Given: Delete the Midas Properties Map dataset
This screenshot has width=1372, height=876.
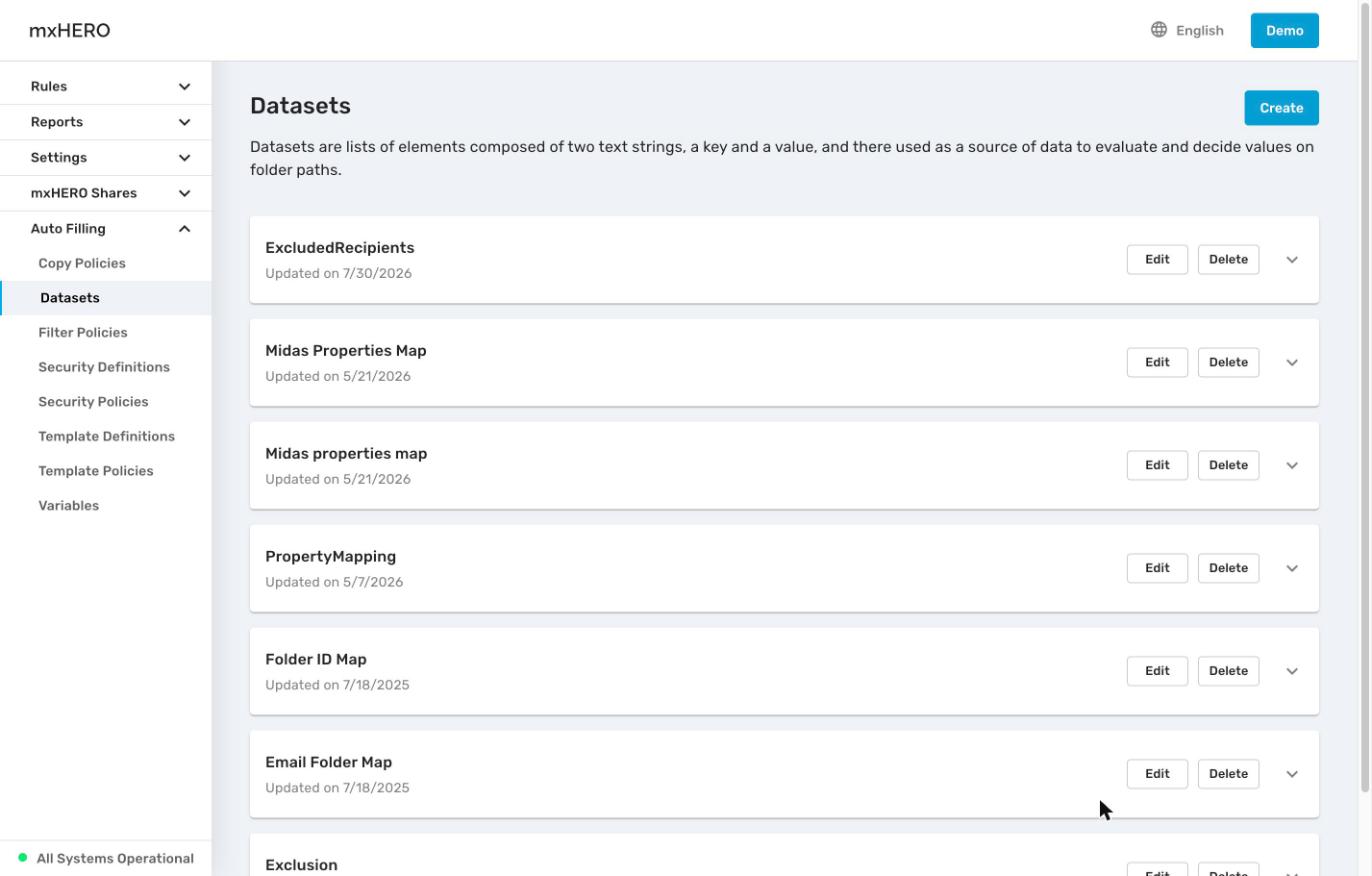Looking at the screenshot, I should pyautogui.click(x=1228, y=362).
